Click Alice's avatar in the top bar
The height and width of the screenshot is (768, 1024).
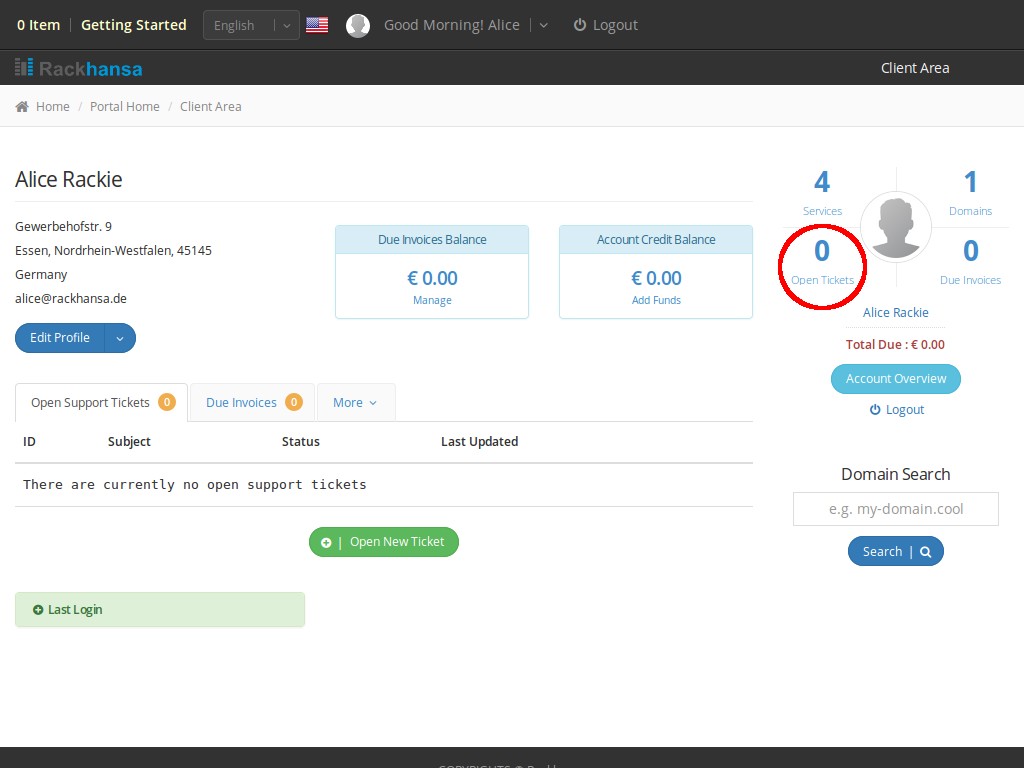[358, 25]
